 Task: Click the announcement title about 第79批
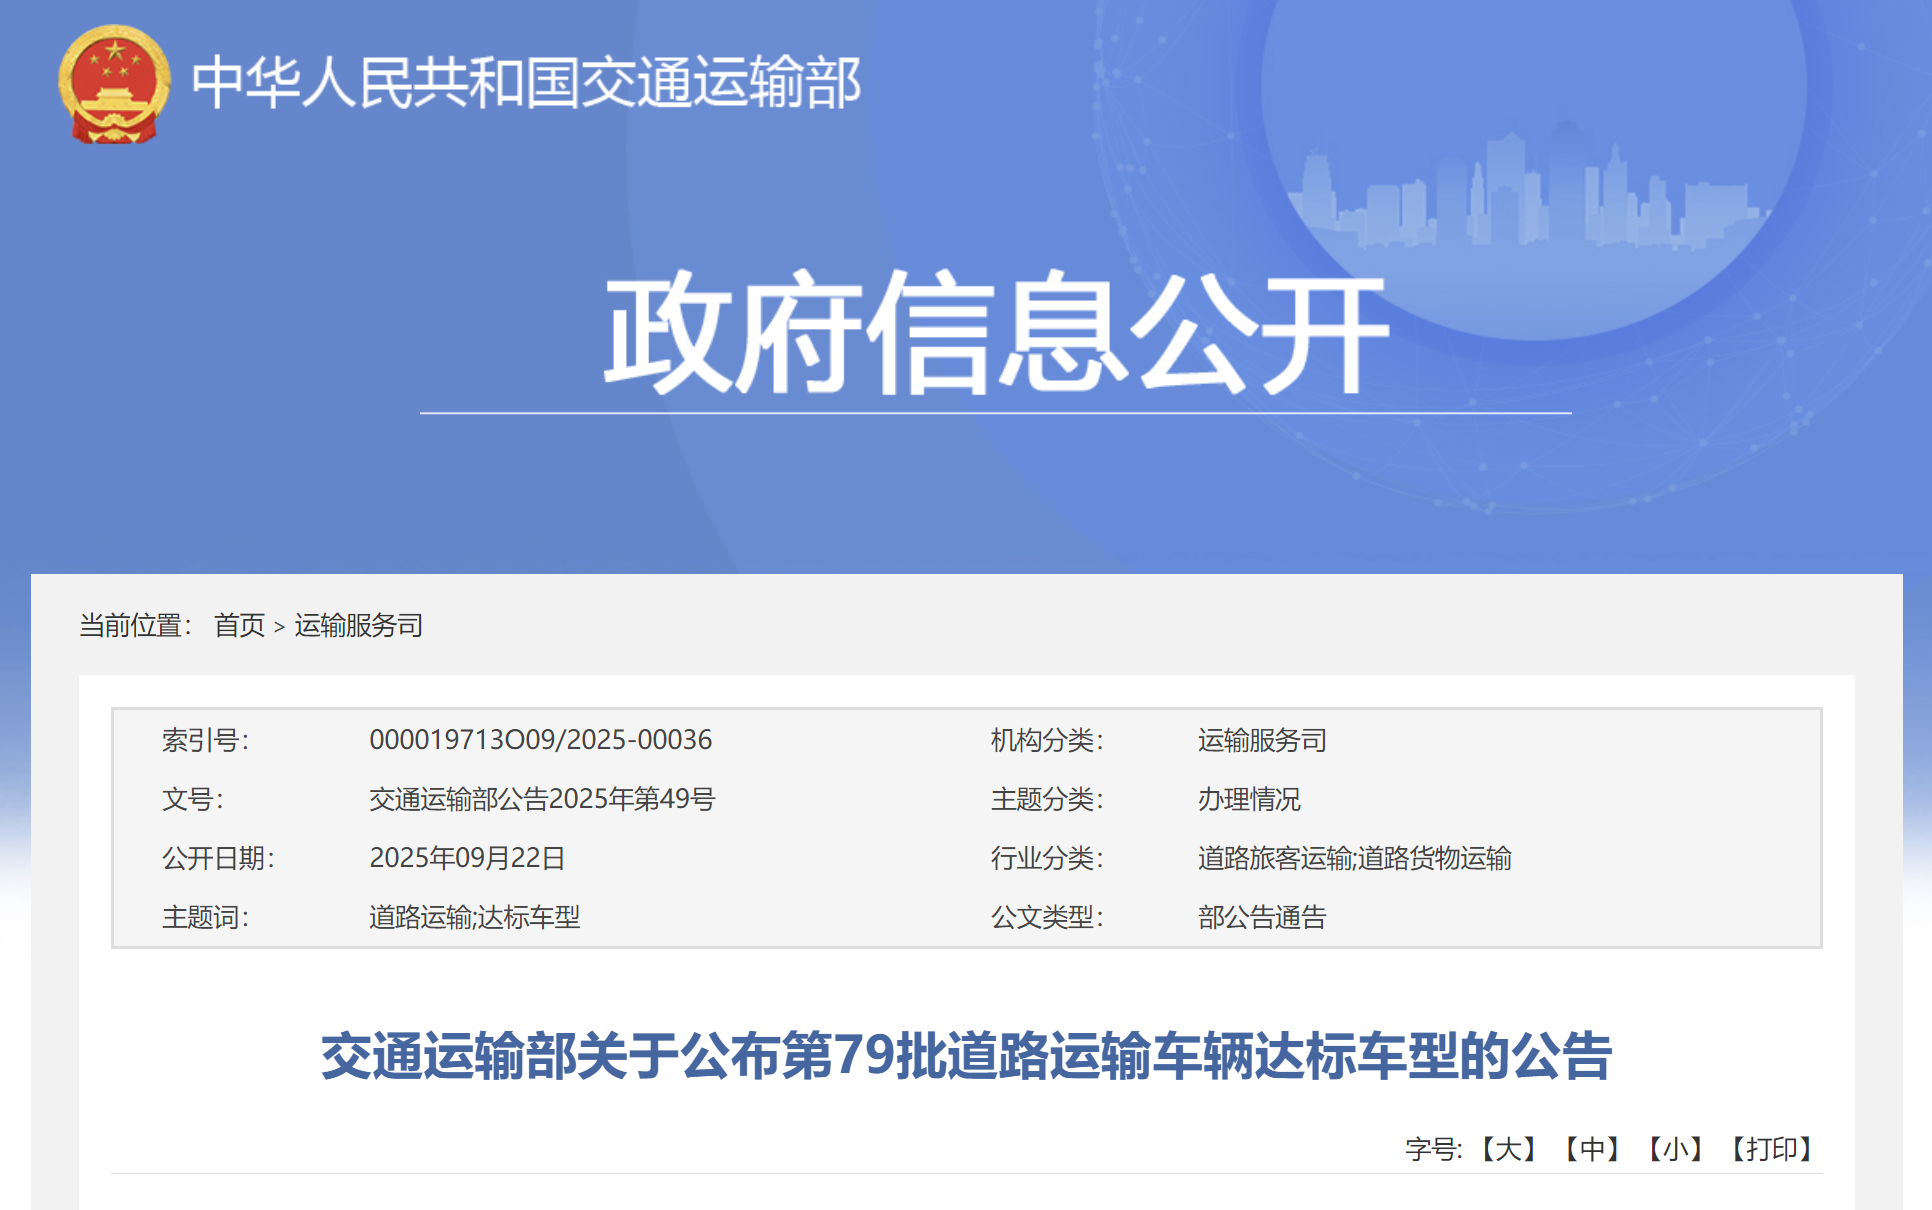966,1056
